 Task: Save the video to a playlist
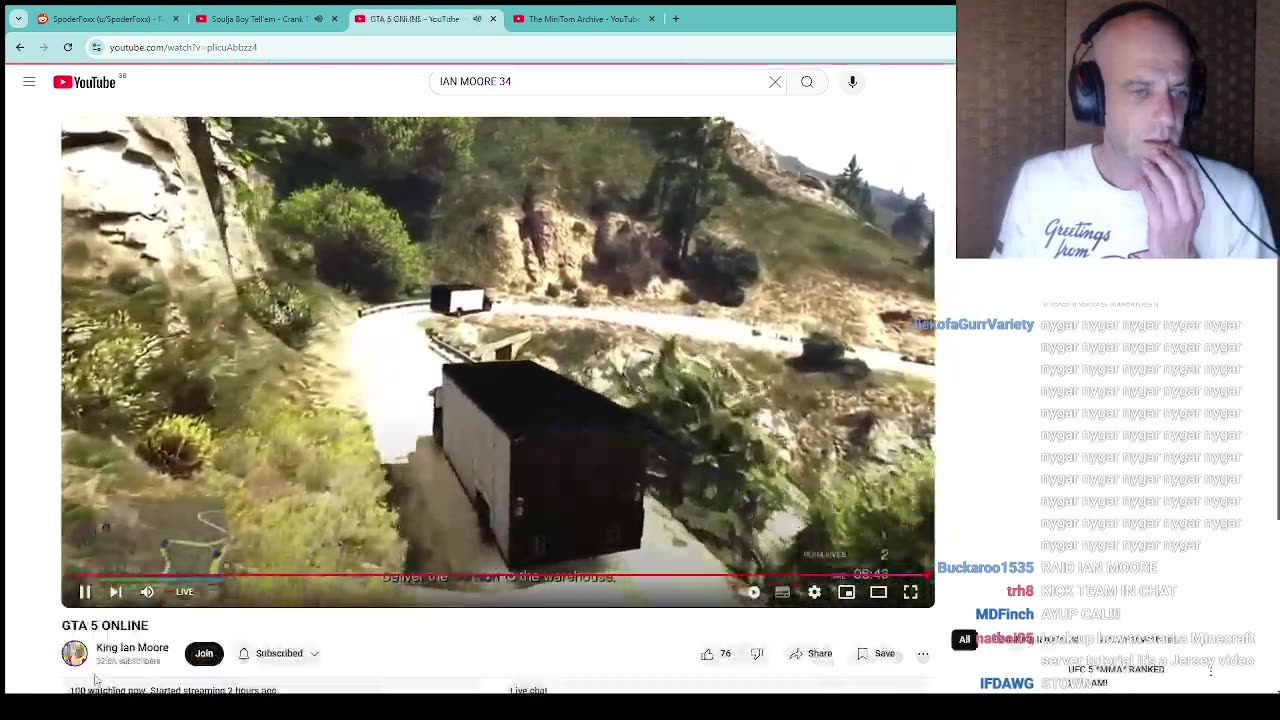click(x=876, y=654)
